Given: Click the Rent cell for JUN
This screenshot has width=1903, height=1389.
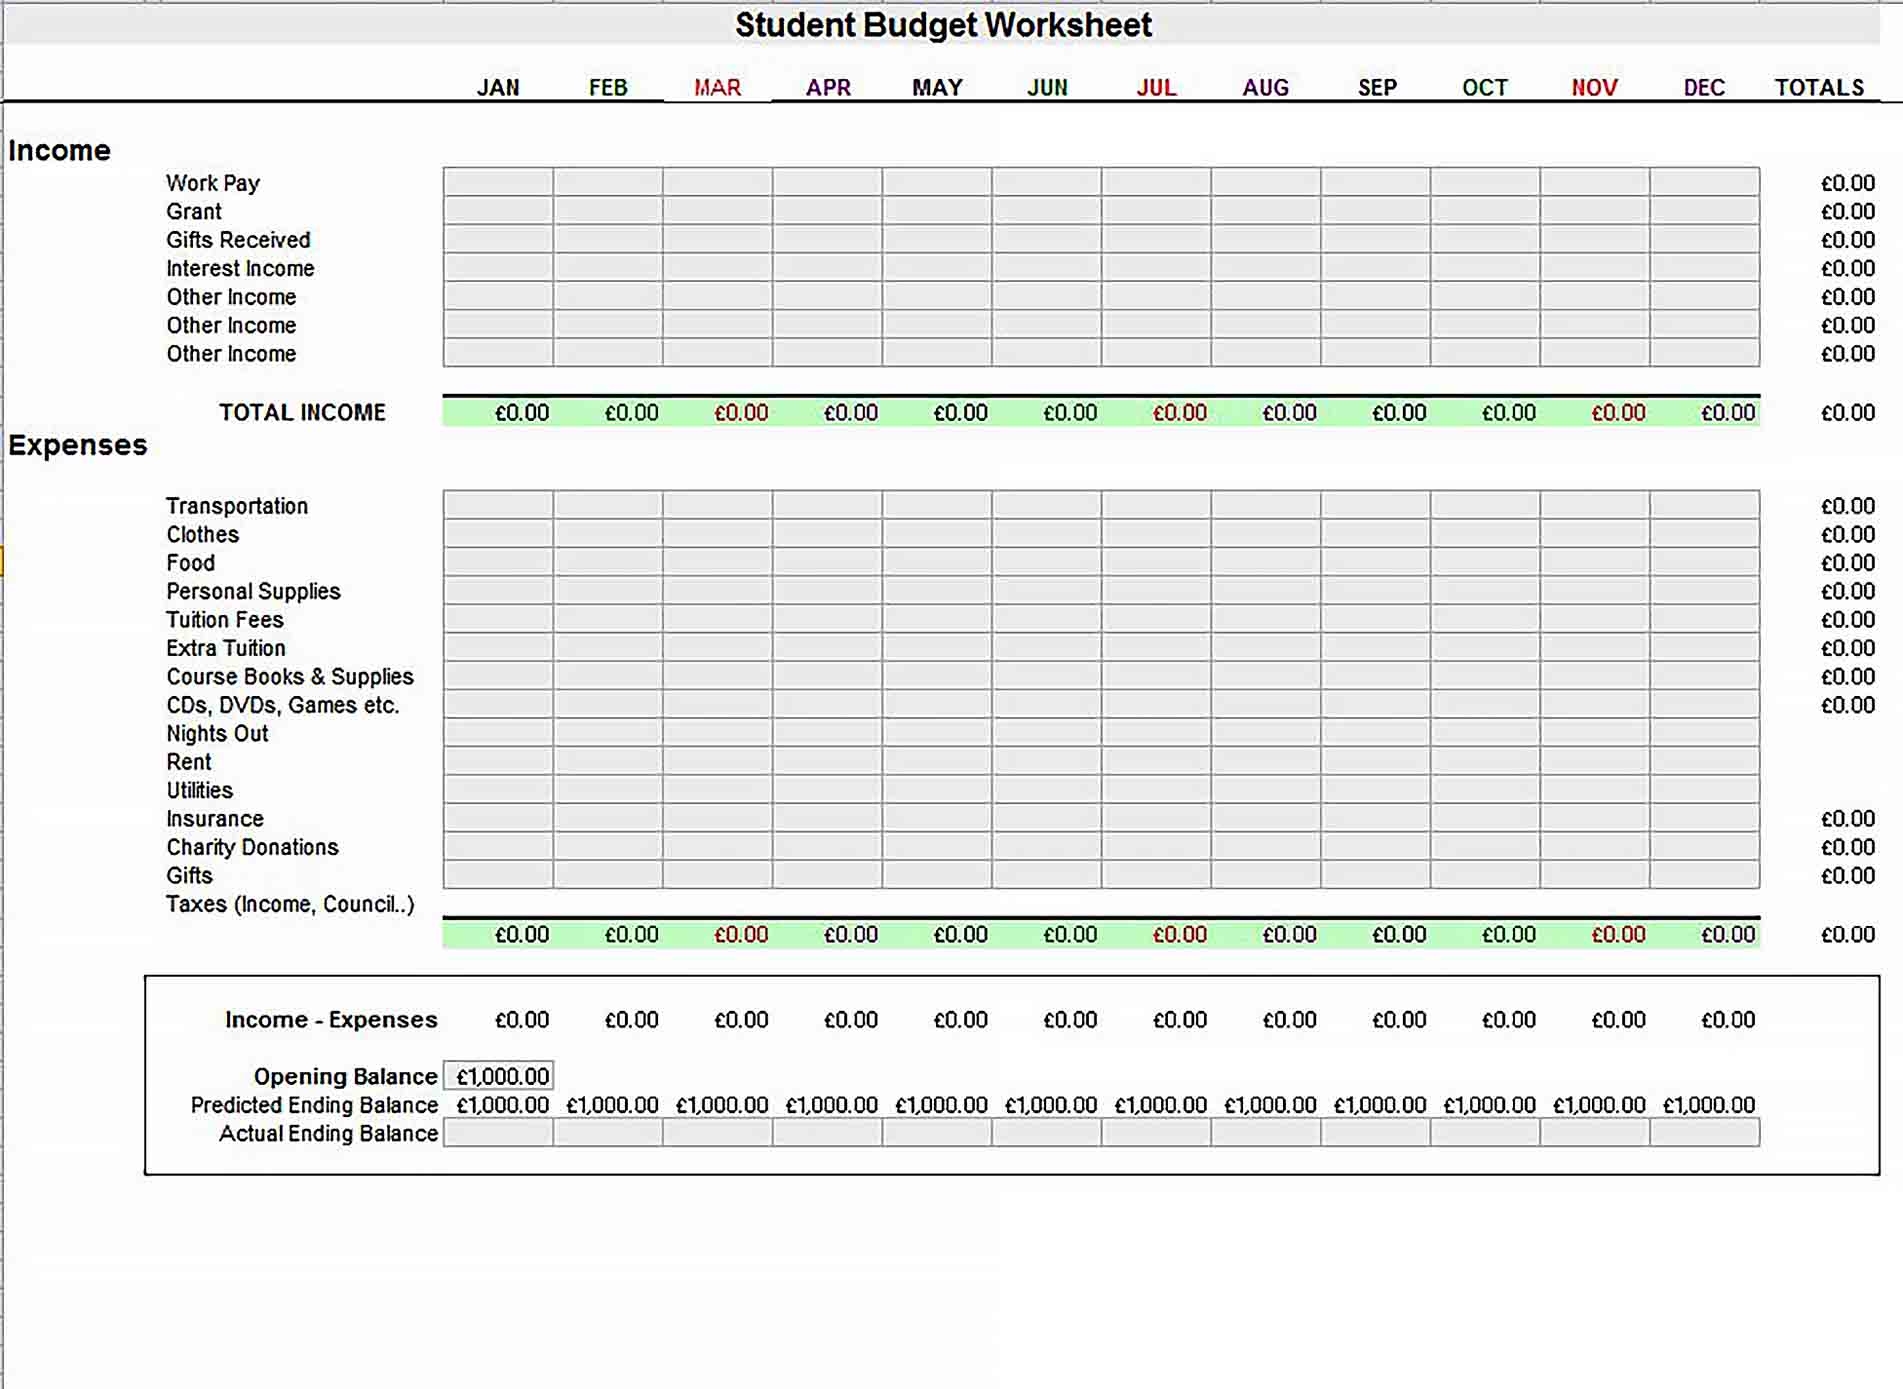Looking at the screenshot, I should pos(1046,762).
